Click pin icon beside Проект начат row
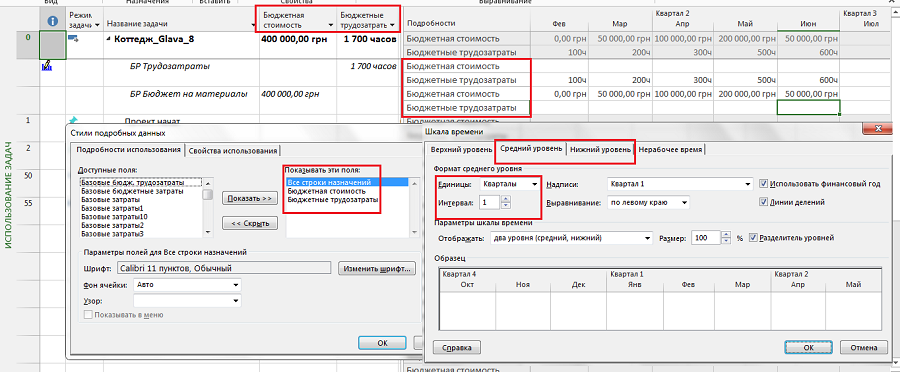 pos(73,120)
